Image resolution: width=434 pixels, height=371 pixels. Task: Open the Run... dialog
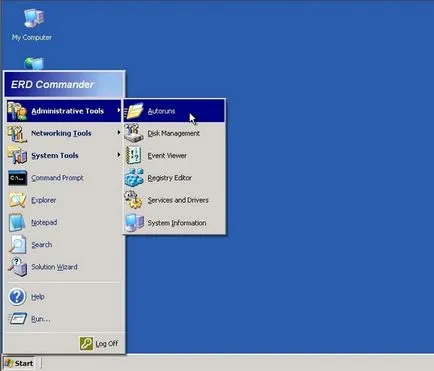[64, 319]
